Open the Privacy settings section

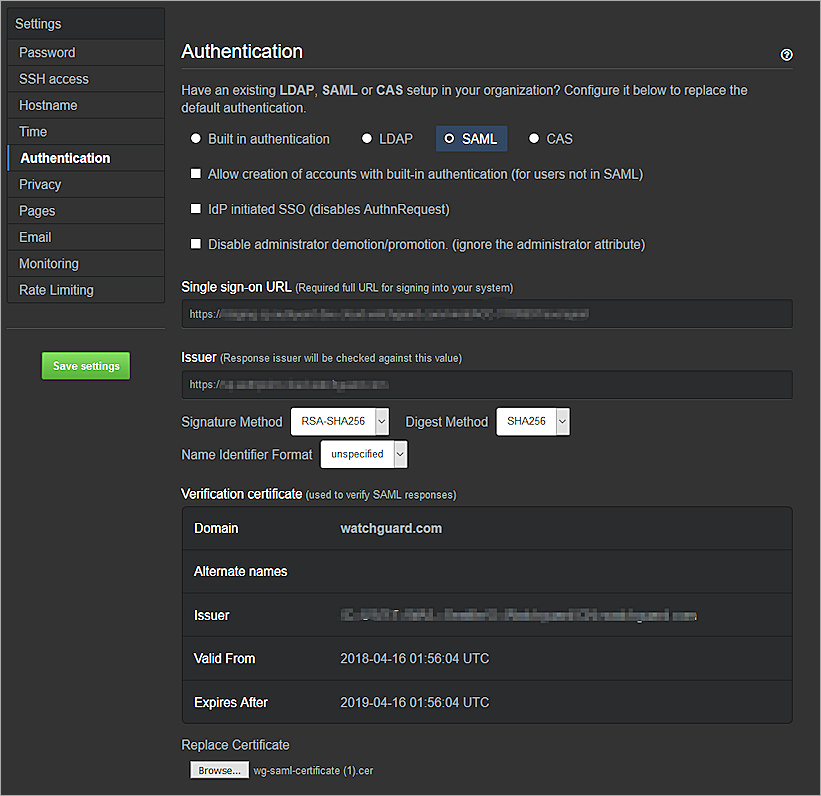pos(40,184)
